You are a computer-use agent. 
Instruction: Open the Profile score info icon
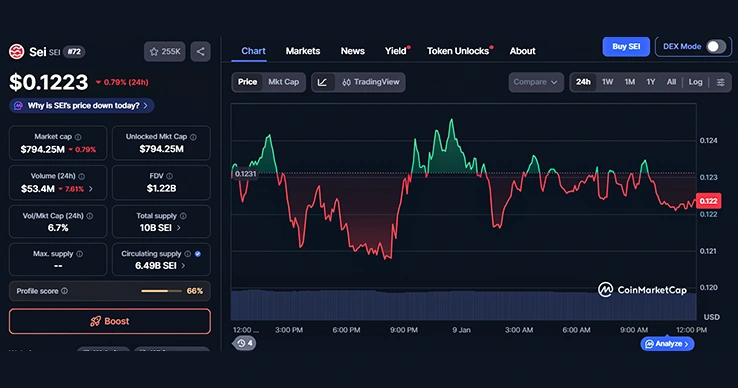pos(64,291)
